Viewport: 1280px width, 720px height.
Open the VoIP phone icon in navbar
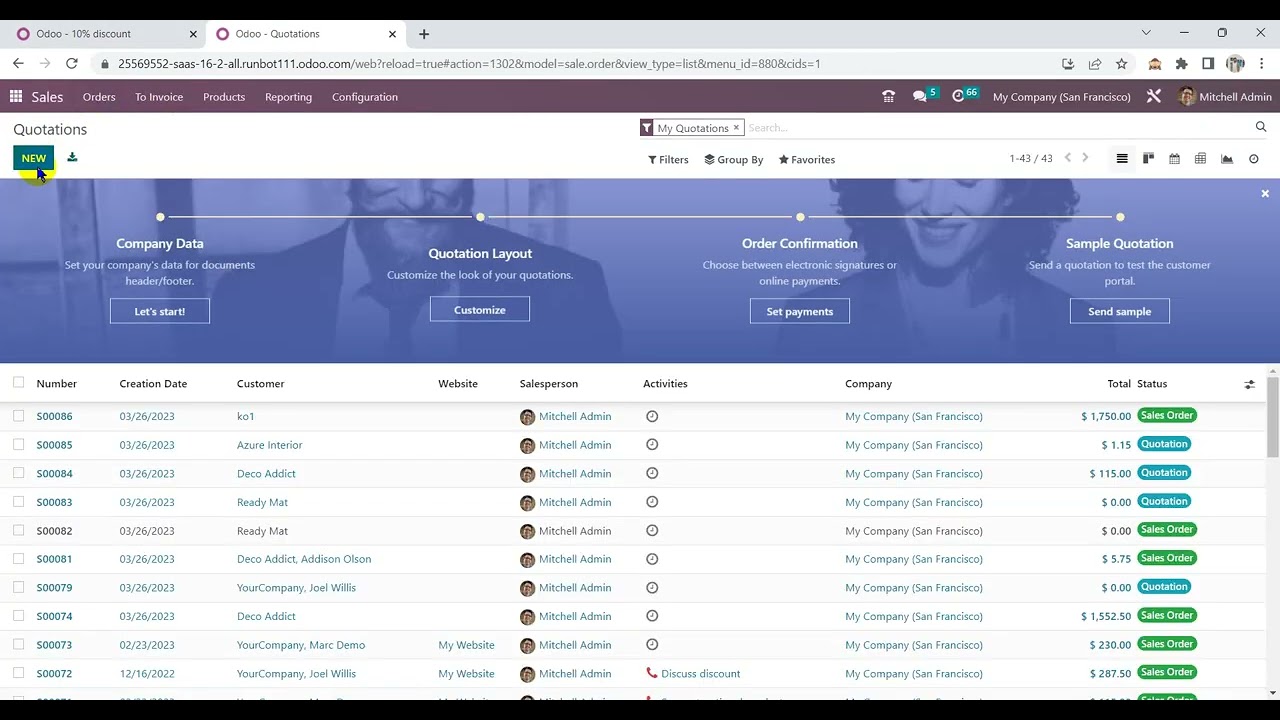[888, 97]
